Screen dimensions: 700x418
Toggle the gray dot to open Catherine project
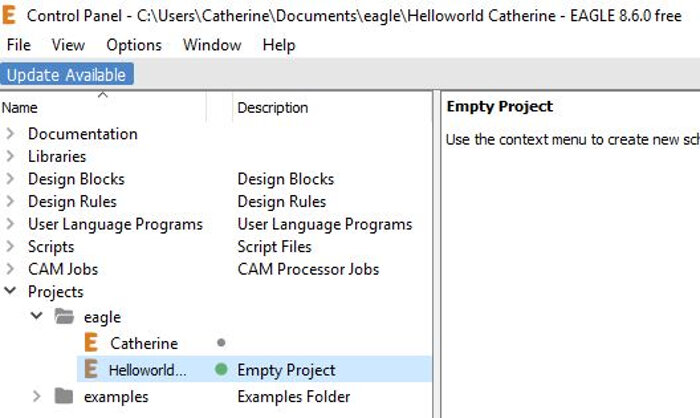[221, 343]
